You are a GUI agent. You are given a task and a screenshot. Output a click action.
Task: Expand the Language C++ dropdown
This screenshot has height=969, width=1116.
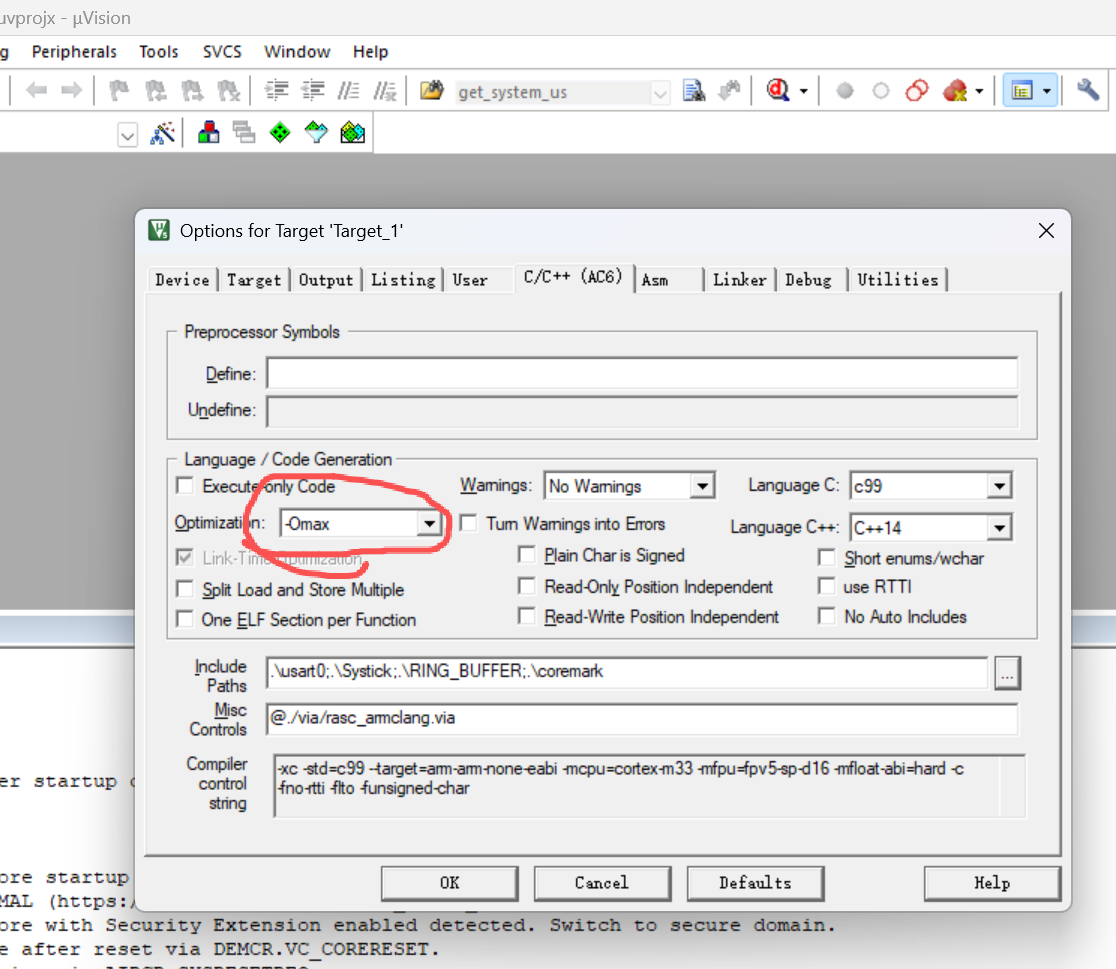[999, 528]
